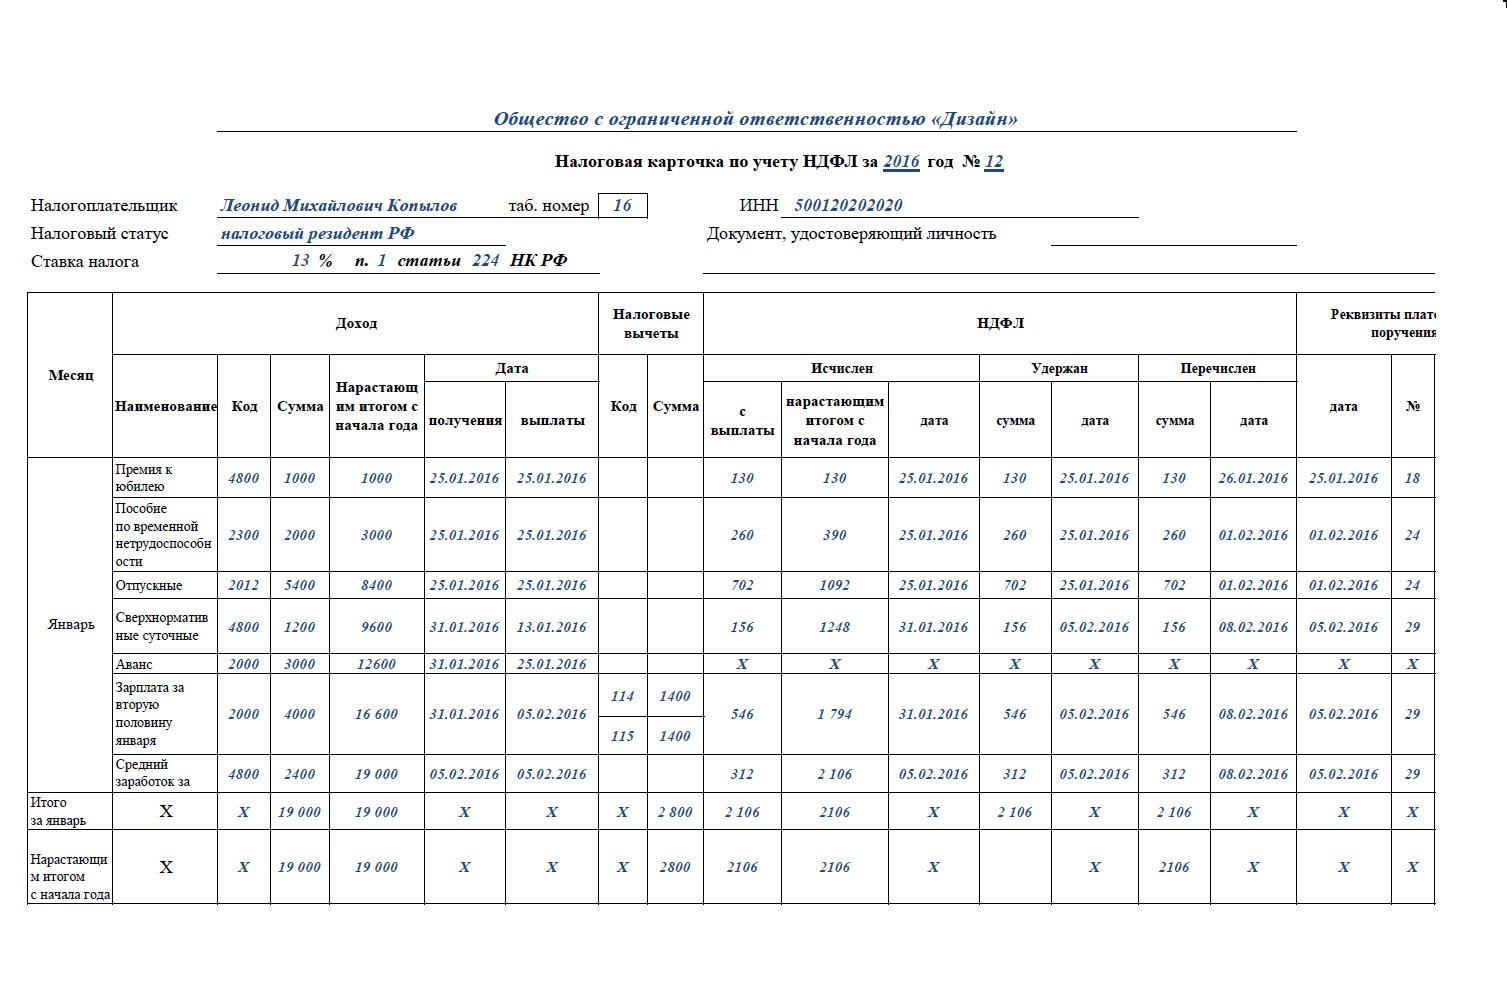The image size is (1507, 988).
Task: Click the taxpayer name Леонид Михайлович Копылов
Action: (339, 205)
